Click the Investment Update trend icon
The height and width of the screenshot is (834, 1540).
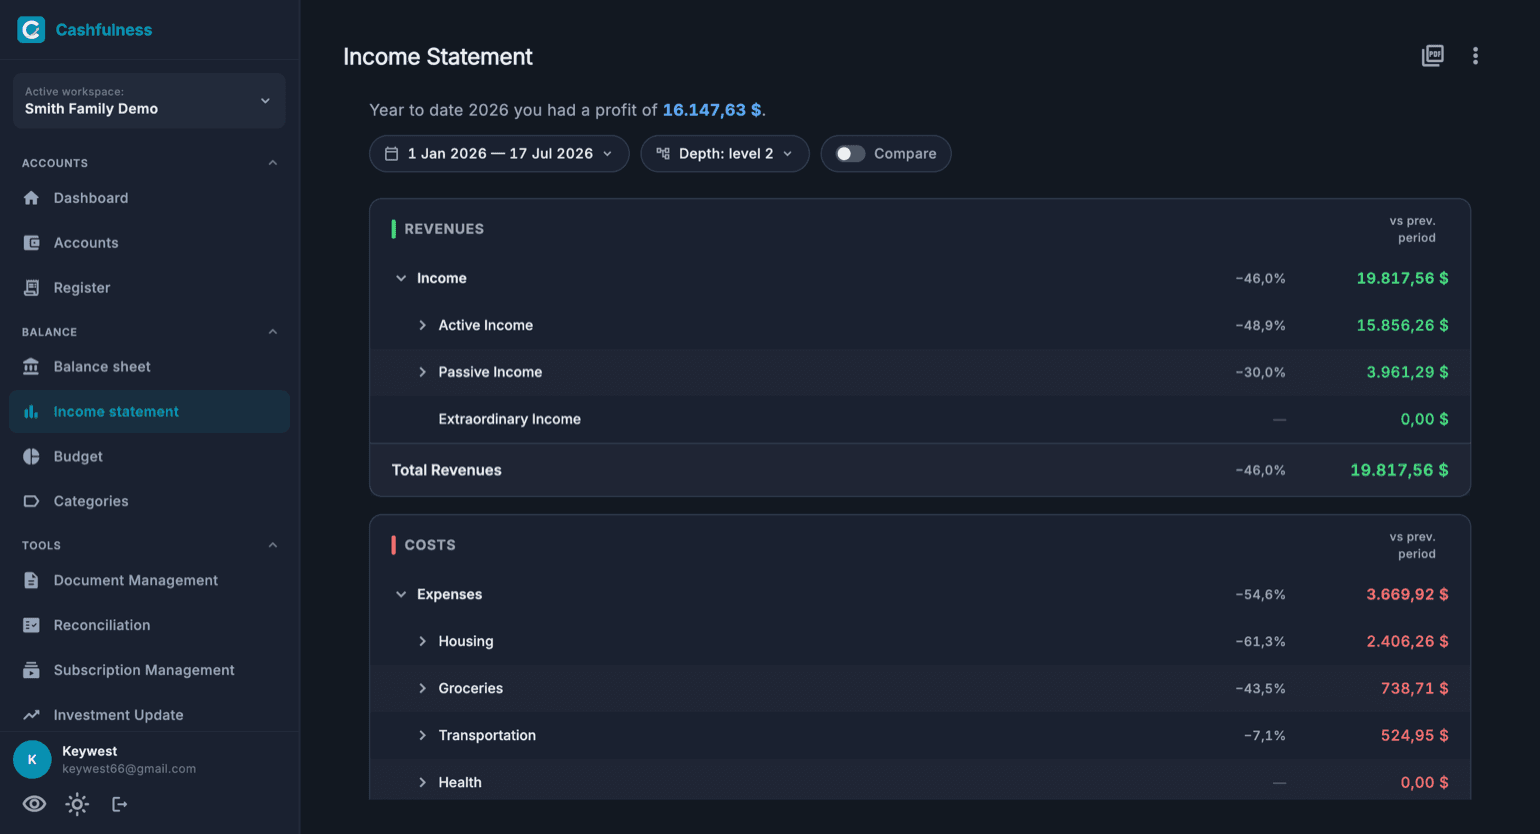pos(31,715)
